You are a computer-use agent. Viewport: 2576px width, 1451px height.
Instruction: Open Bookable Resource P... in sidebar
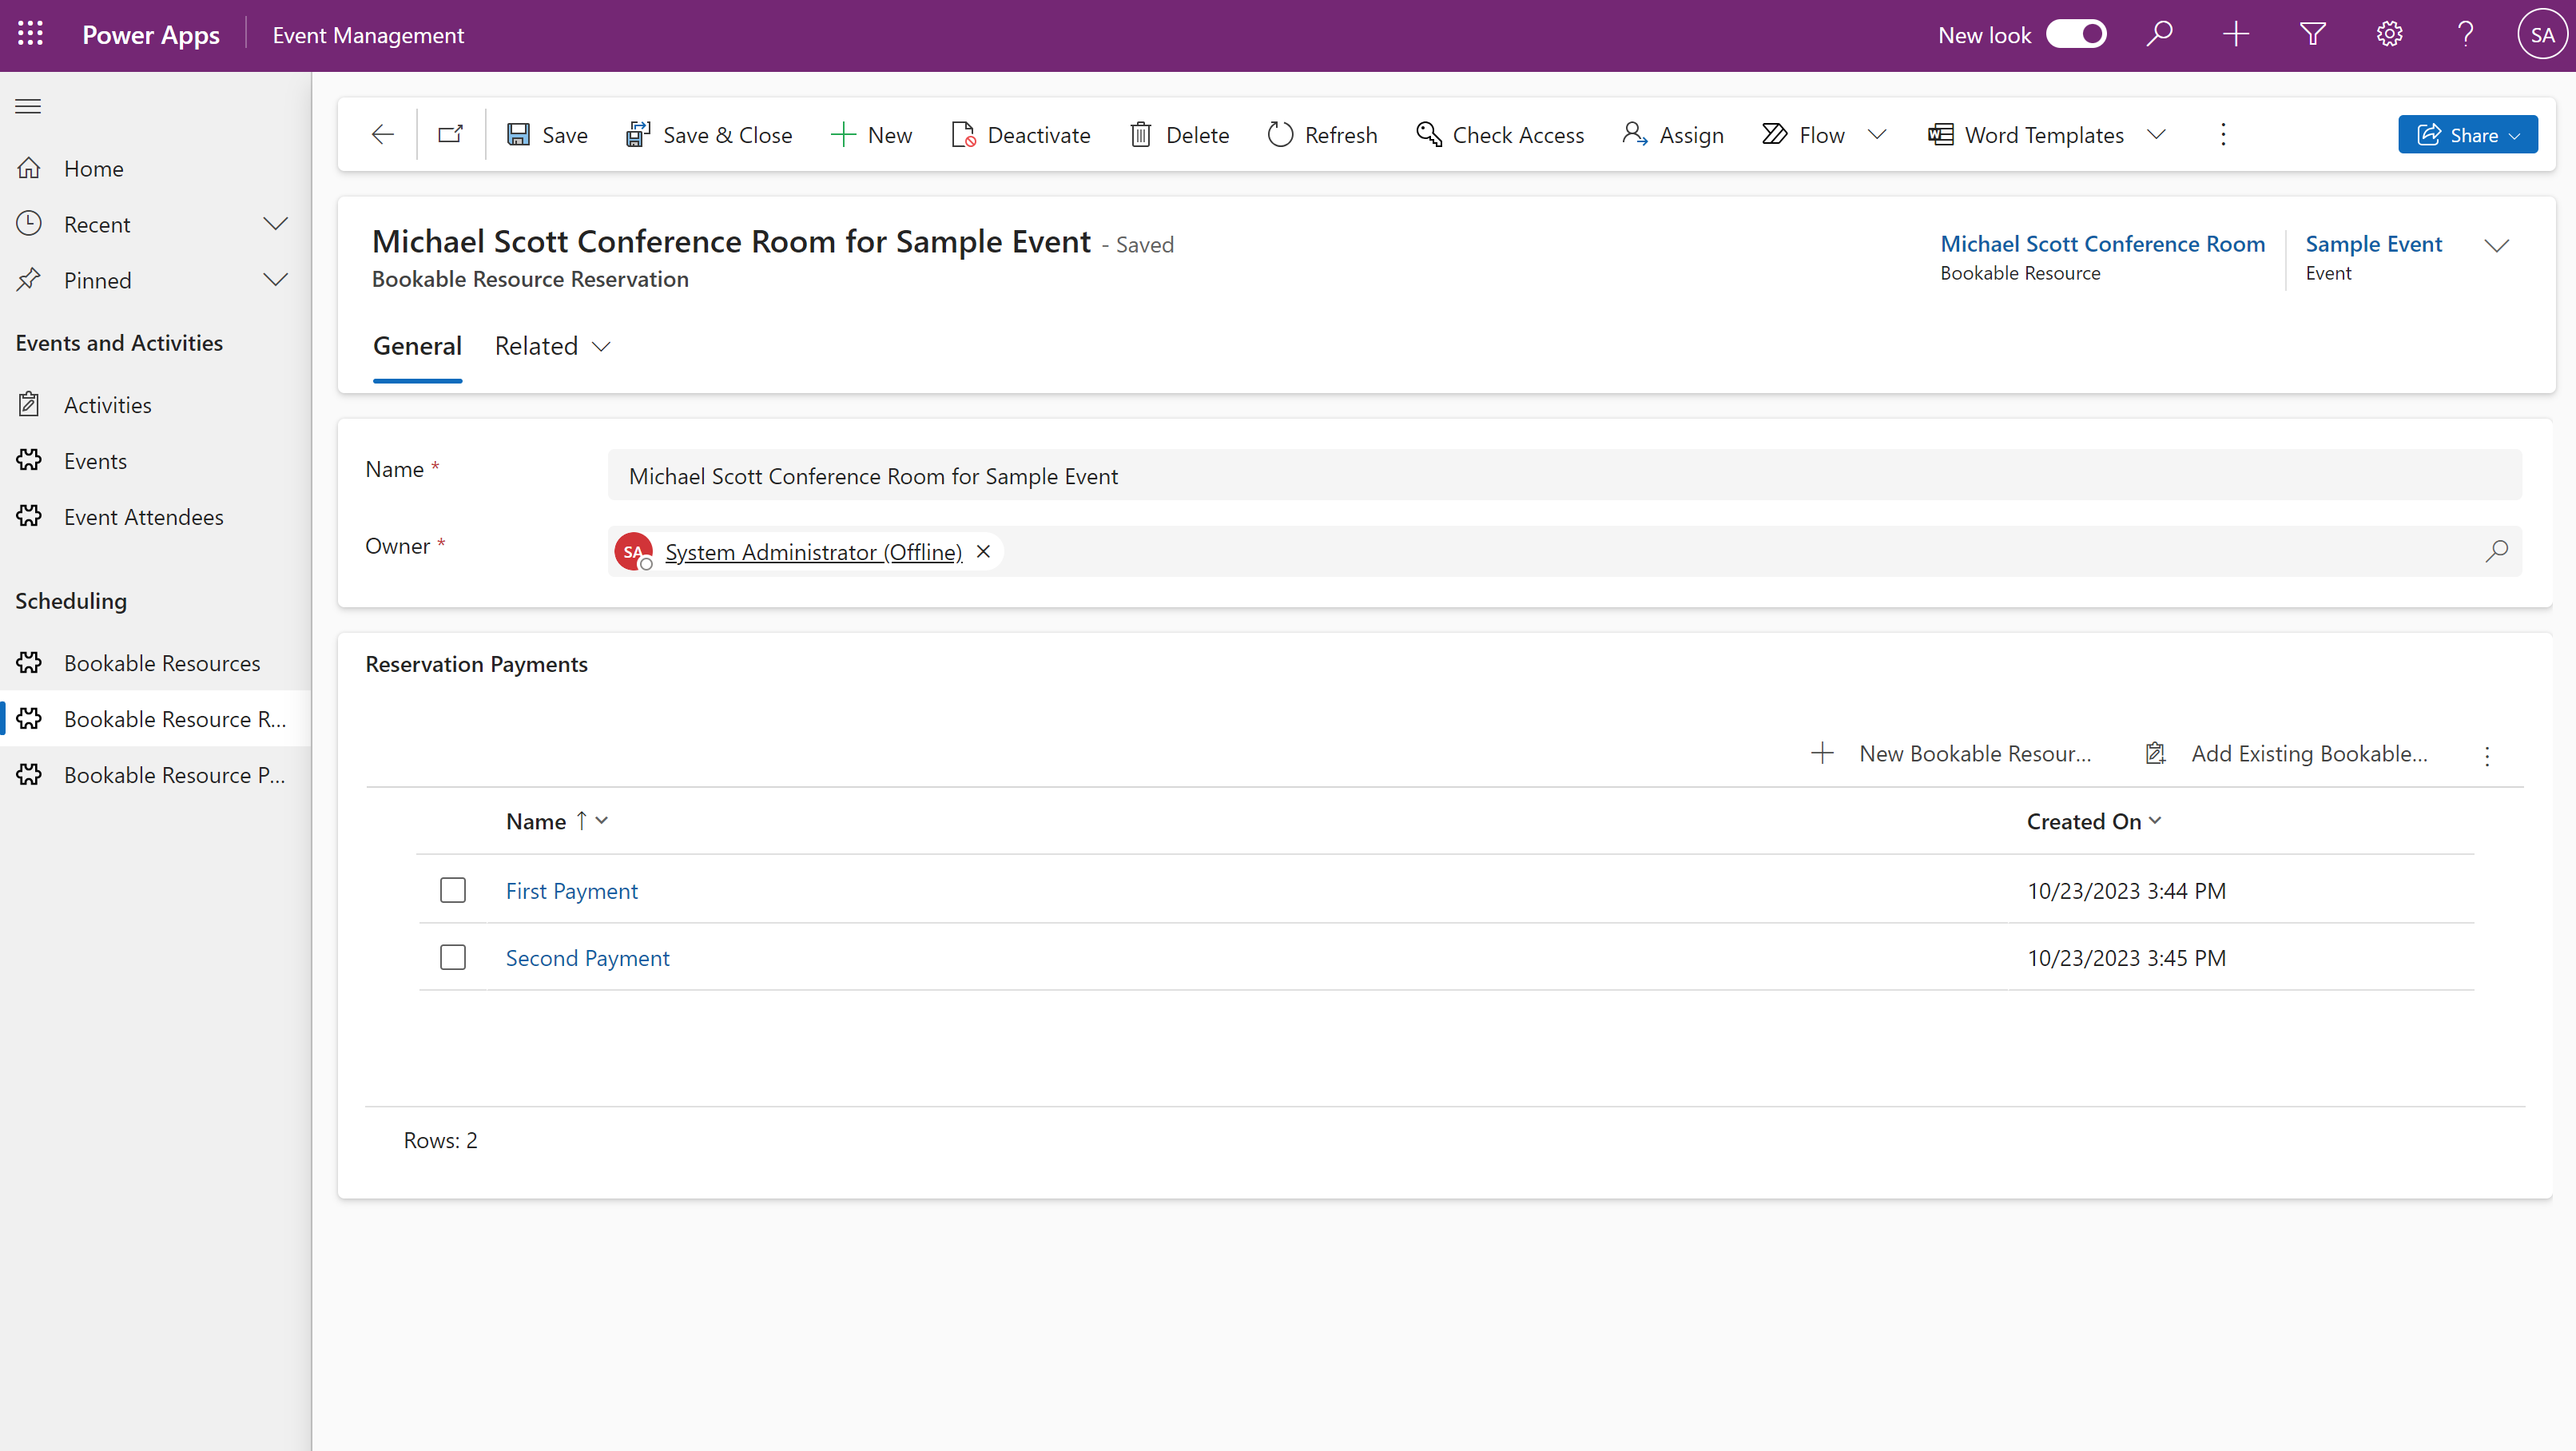coord(155,774)
